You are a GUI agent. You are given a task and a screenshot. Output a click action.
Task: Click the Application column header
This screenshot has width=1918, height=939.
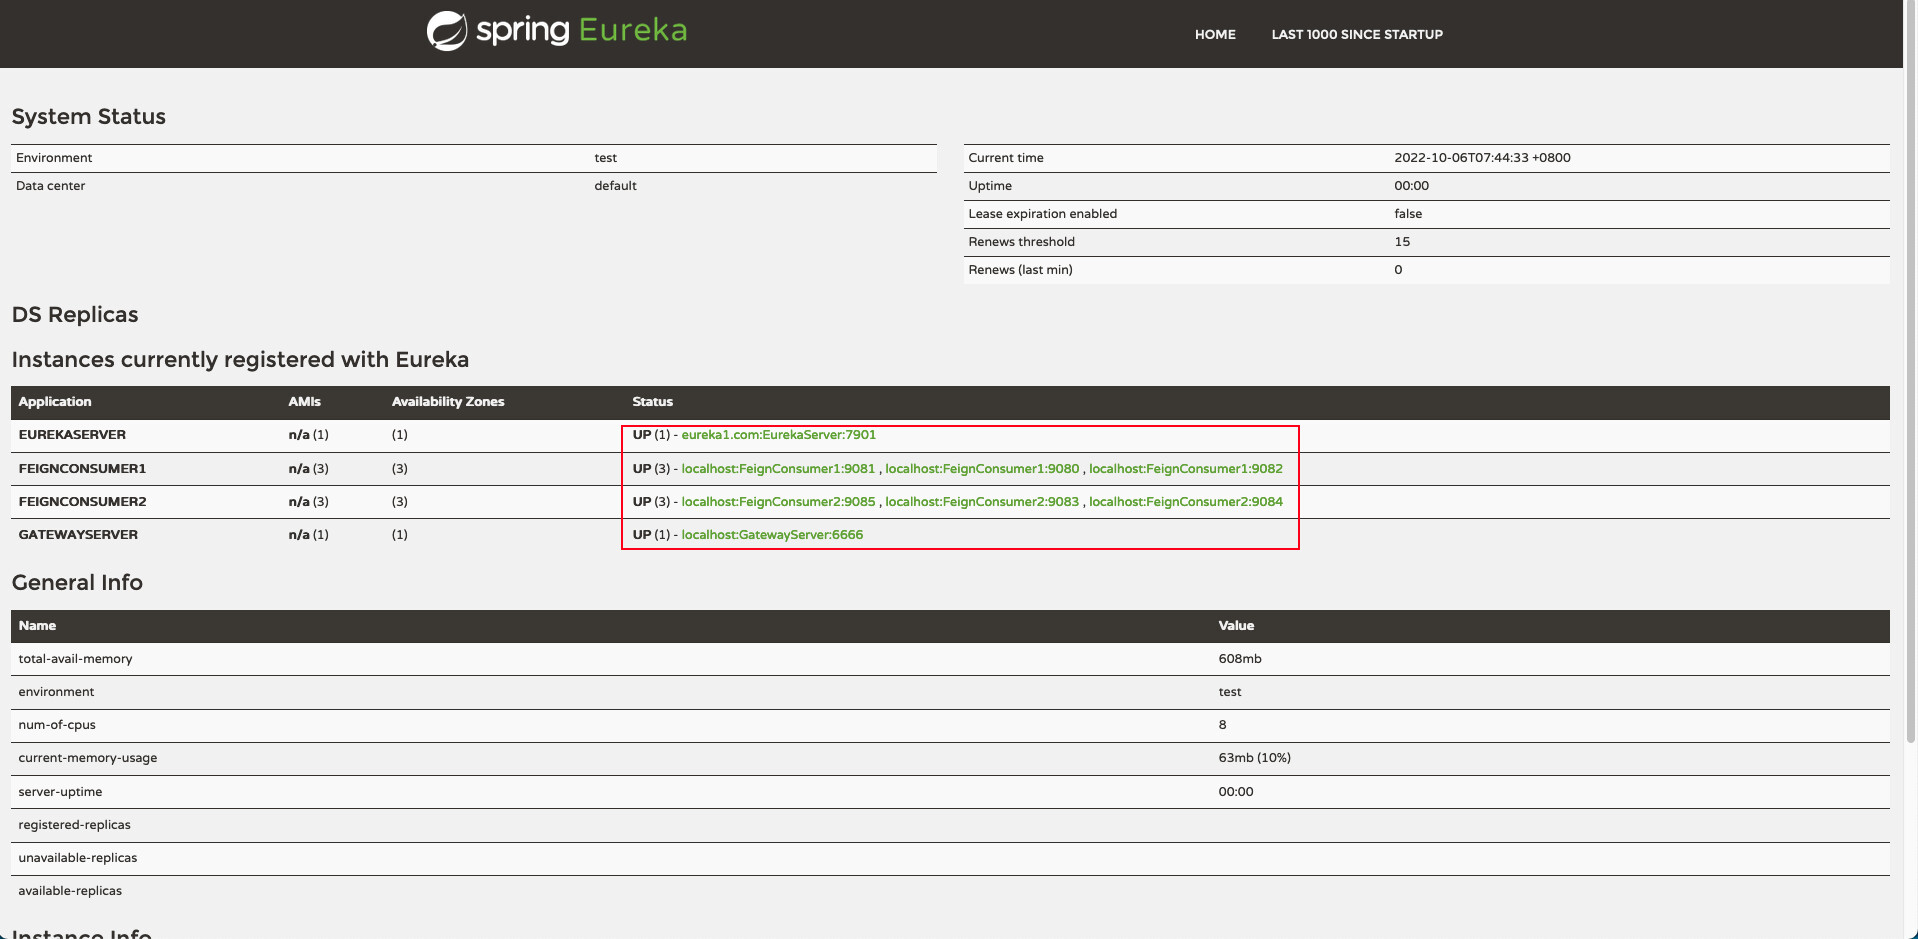click(55, 402)
